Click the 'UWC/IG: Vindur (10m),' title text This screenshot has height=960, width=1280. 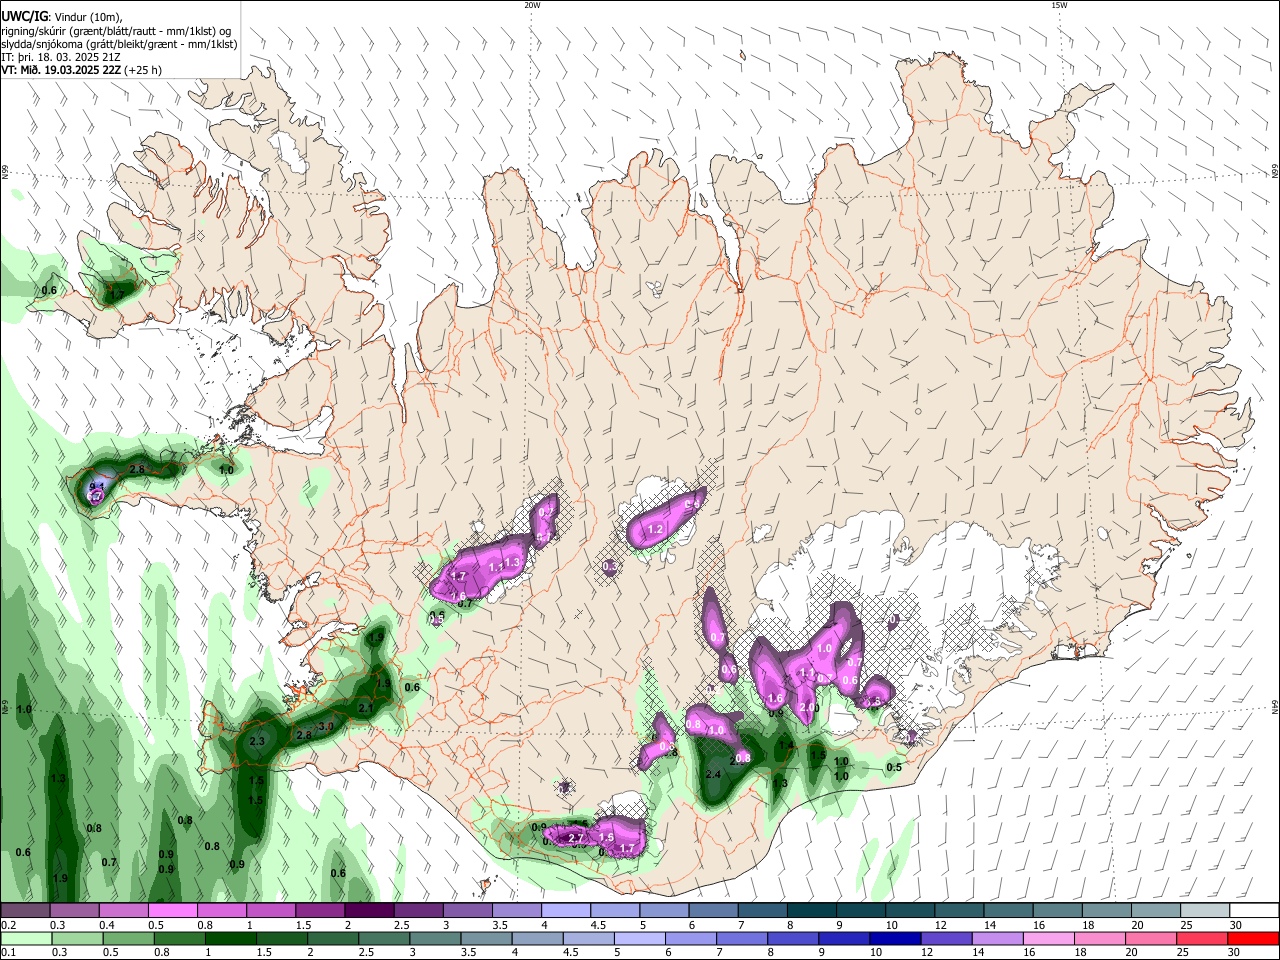coord(62,17)
